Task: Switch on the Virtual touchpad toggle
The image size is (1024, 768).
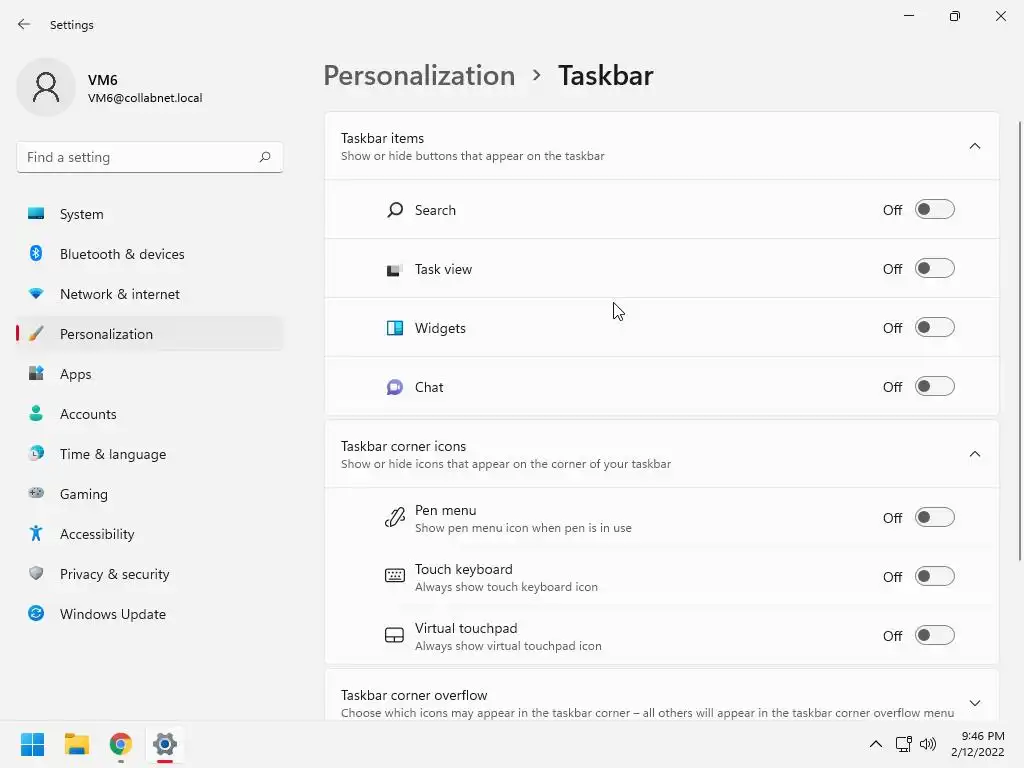Action: click(x=935, y=635)
